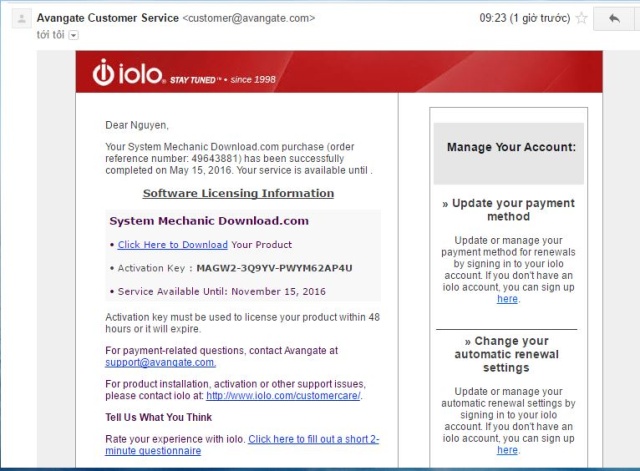Click 'Service Available Until: November 15, 2016'
The width and height of the screenshot is (640, 471).
(222, 291)
